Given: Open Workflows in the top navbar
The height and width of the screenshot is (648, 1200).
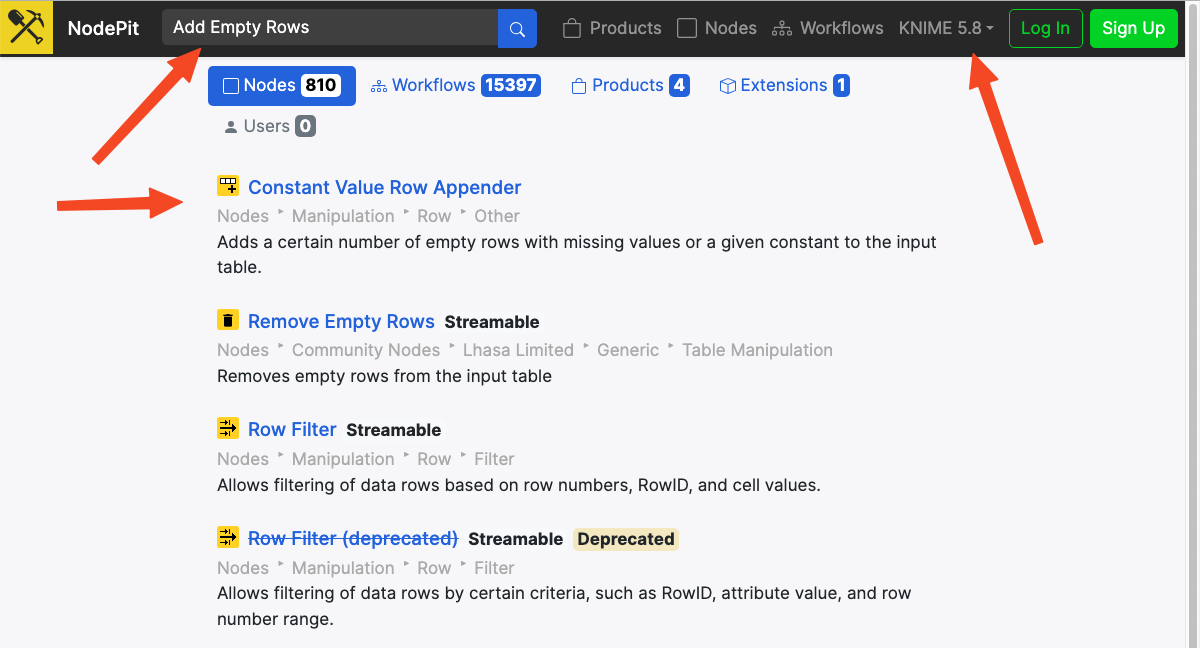Looking at the screenshot, I should pos(828,28).
